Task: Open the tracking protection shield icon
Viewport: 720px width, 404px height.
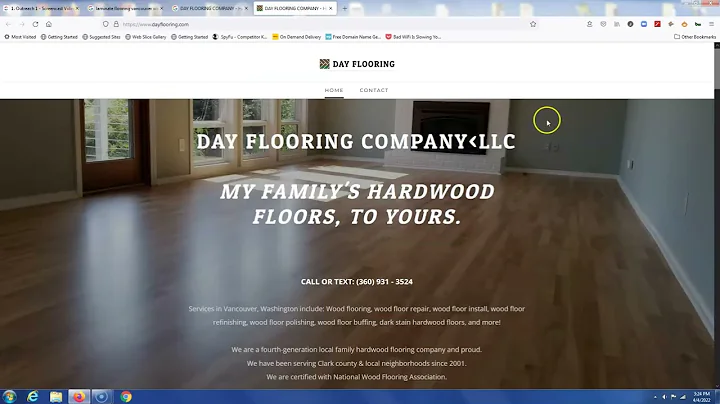Action: click(x=106, y=24)
